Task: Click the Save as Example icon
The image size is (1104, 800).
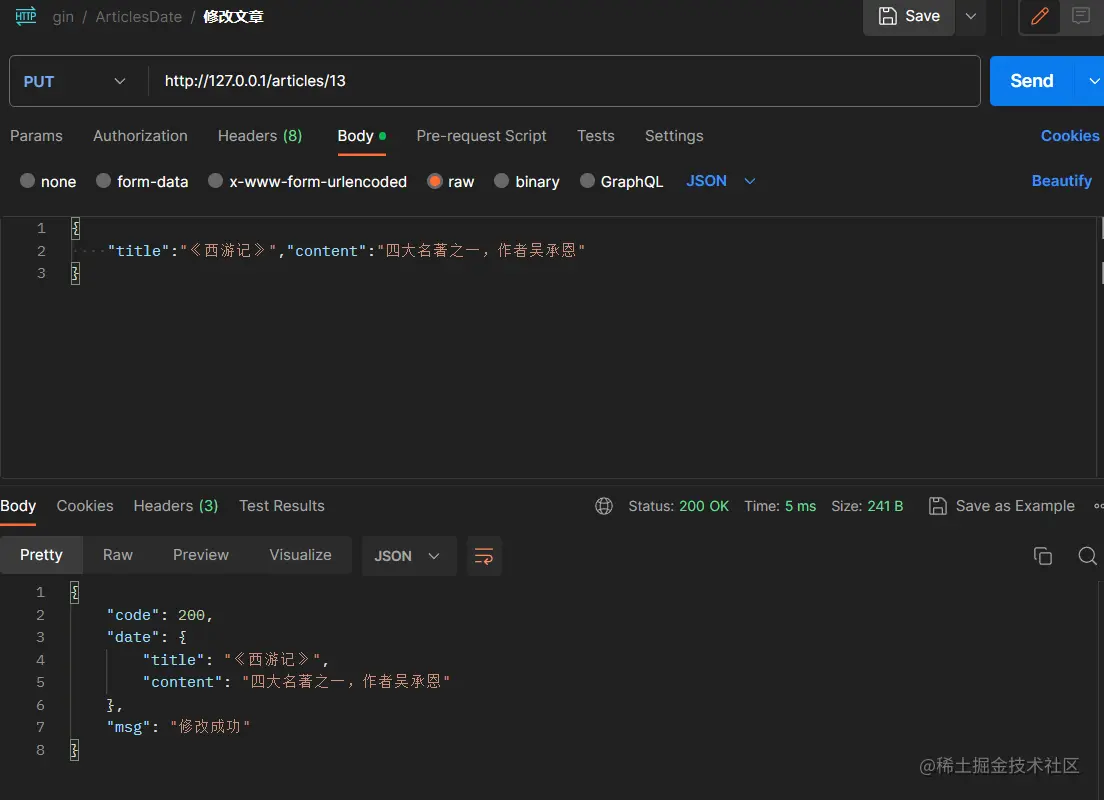Action: pyautogui.click(x=938, y=506)
